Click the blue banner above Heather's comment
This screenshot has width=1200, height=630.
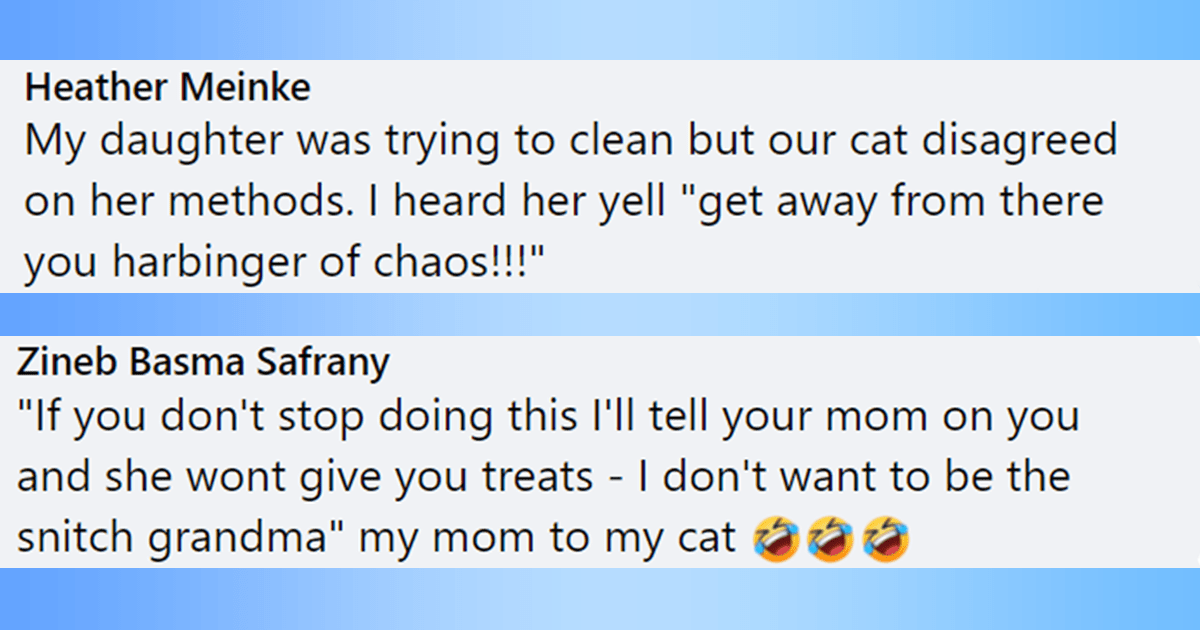[x=600, y=30]
